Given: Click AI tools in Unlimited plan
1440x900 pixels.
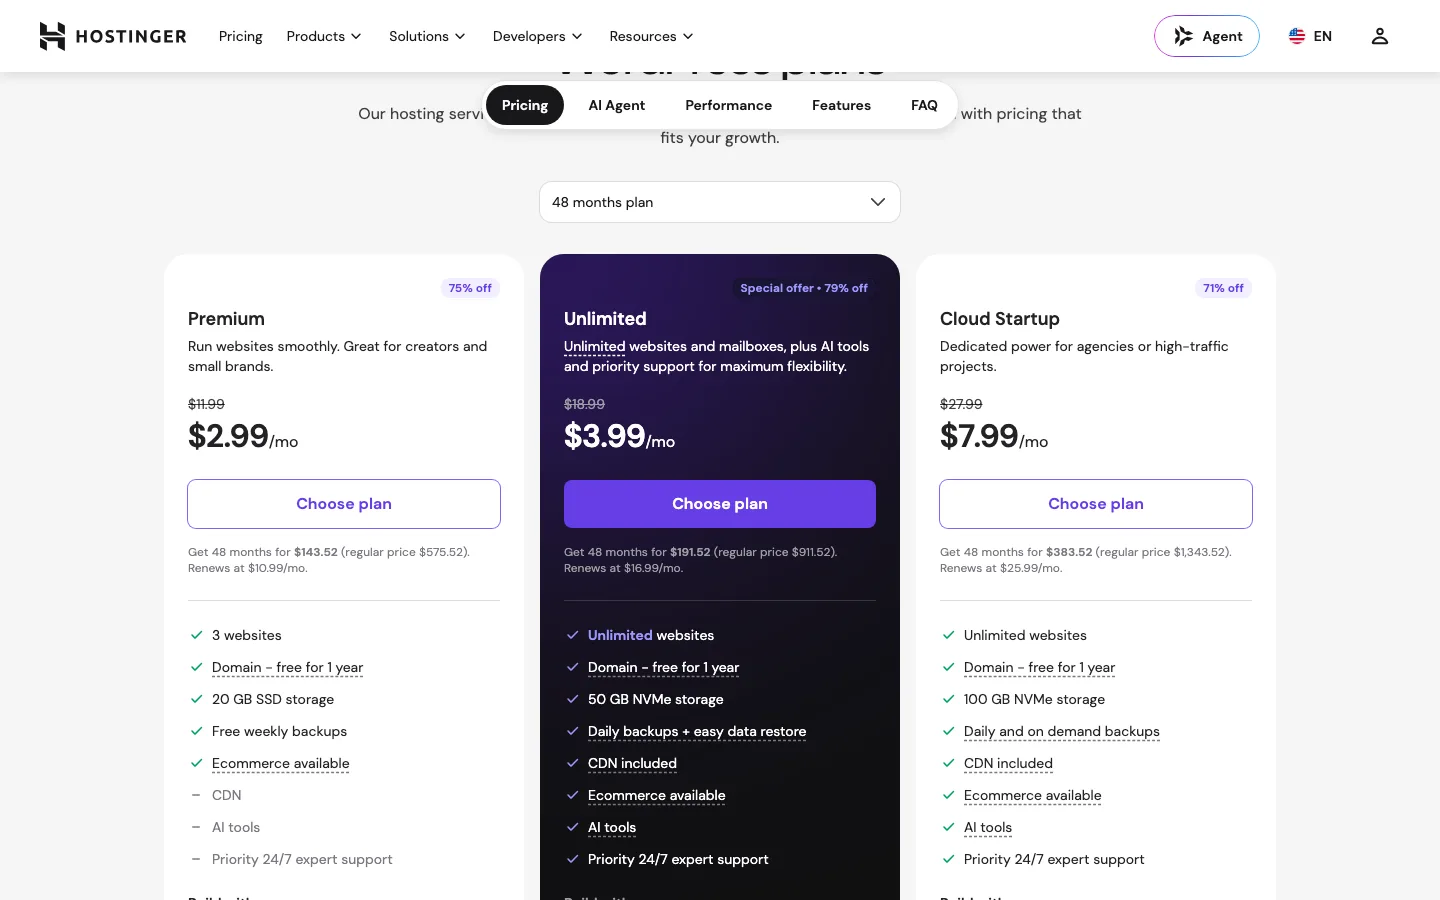Looking at the screenshot, I should click(x=612, y=827).
